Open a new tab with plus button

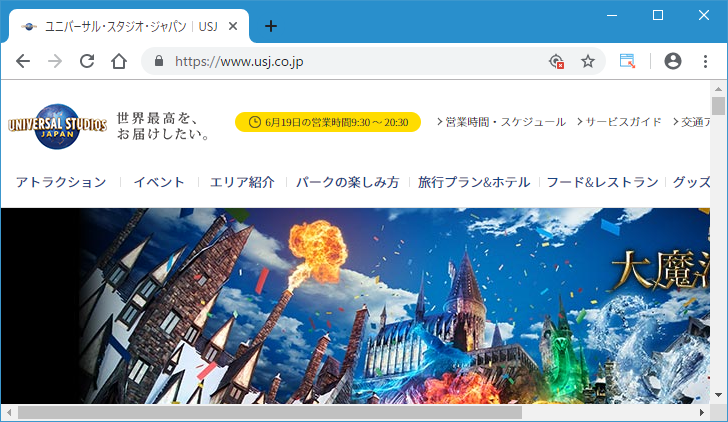point(271,26)
